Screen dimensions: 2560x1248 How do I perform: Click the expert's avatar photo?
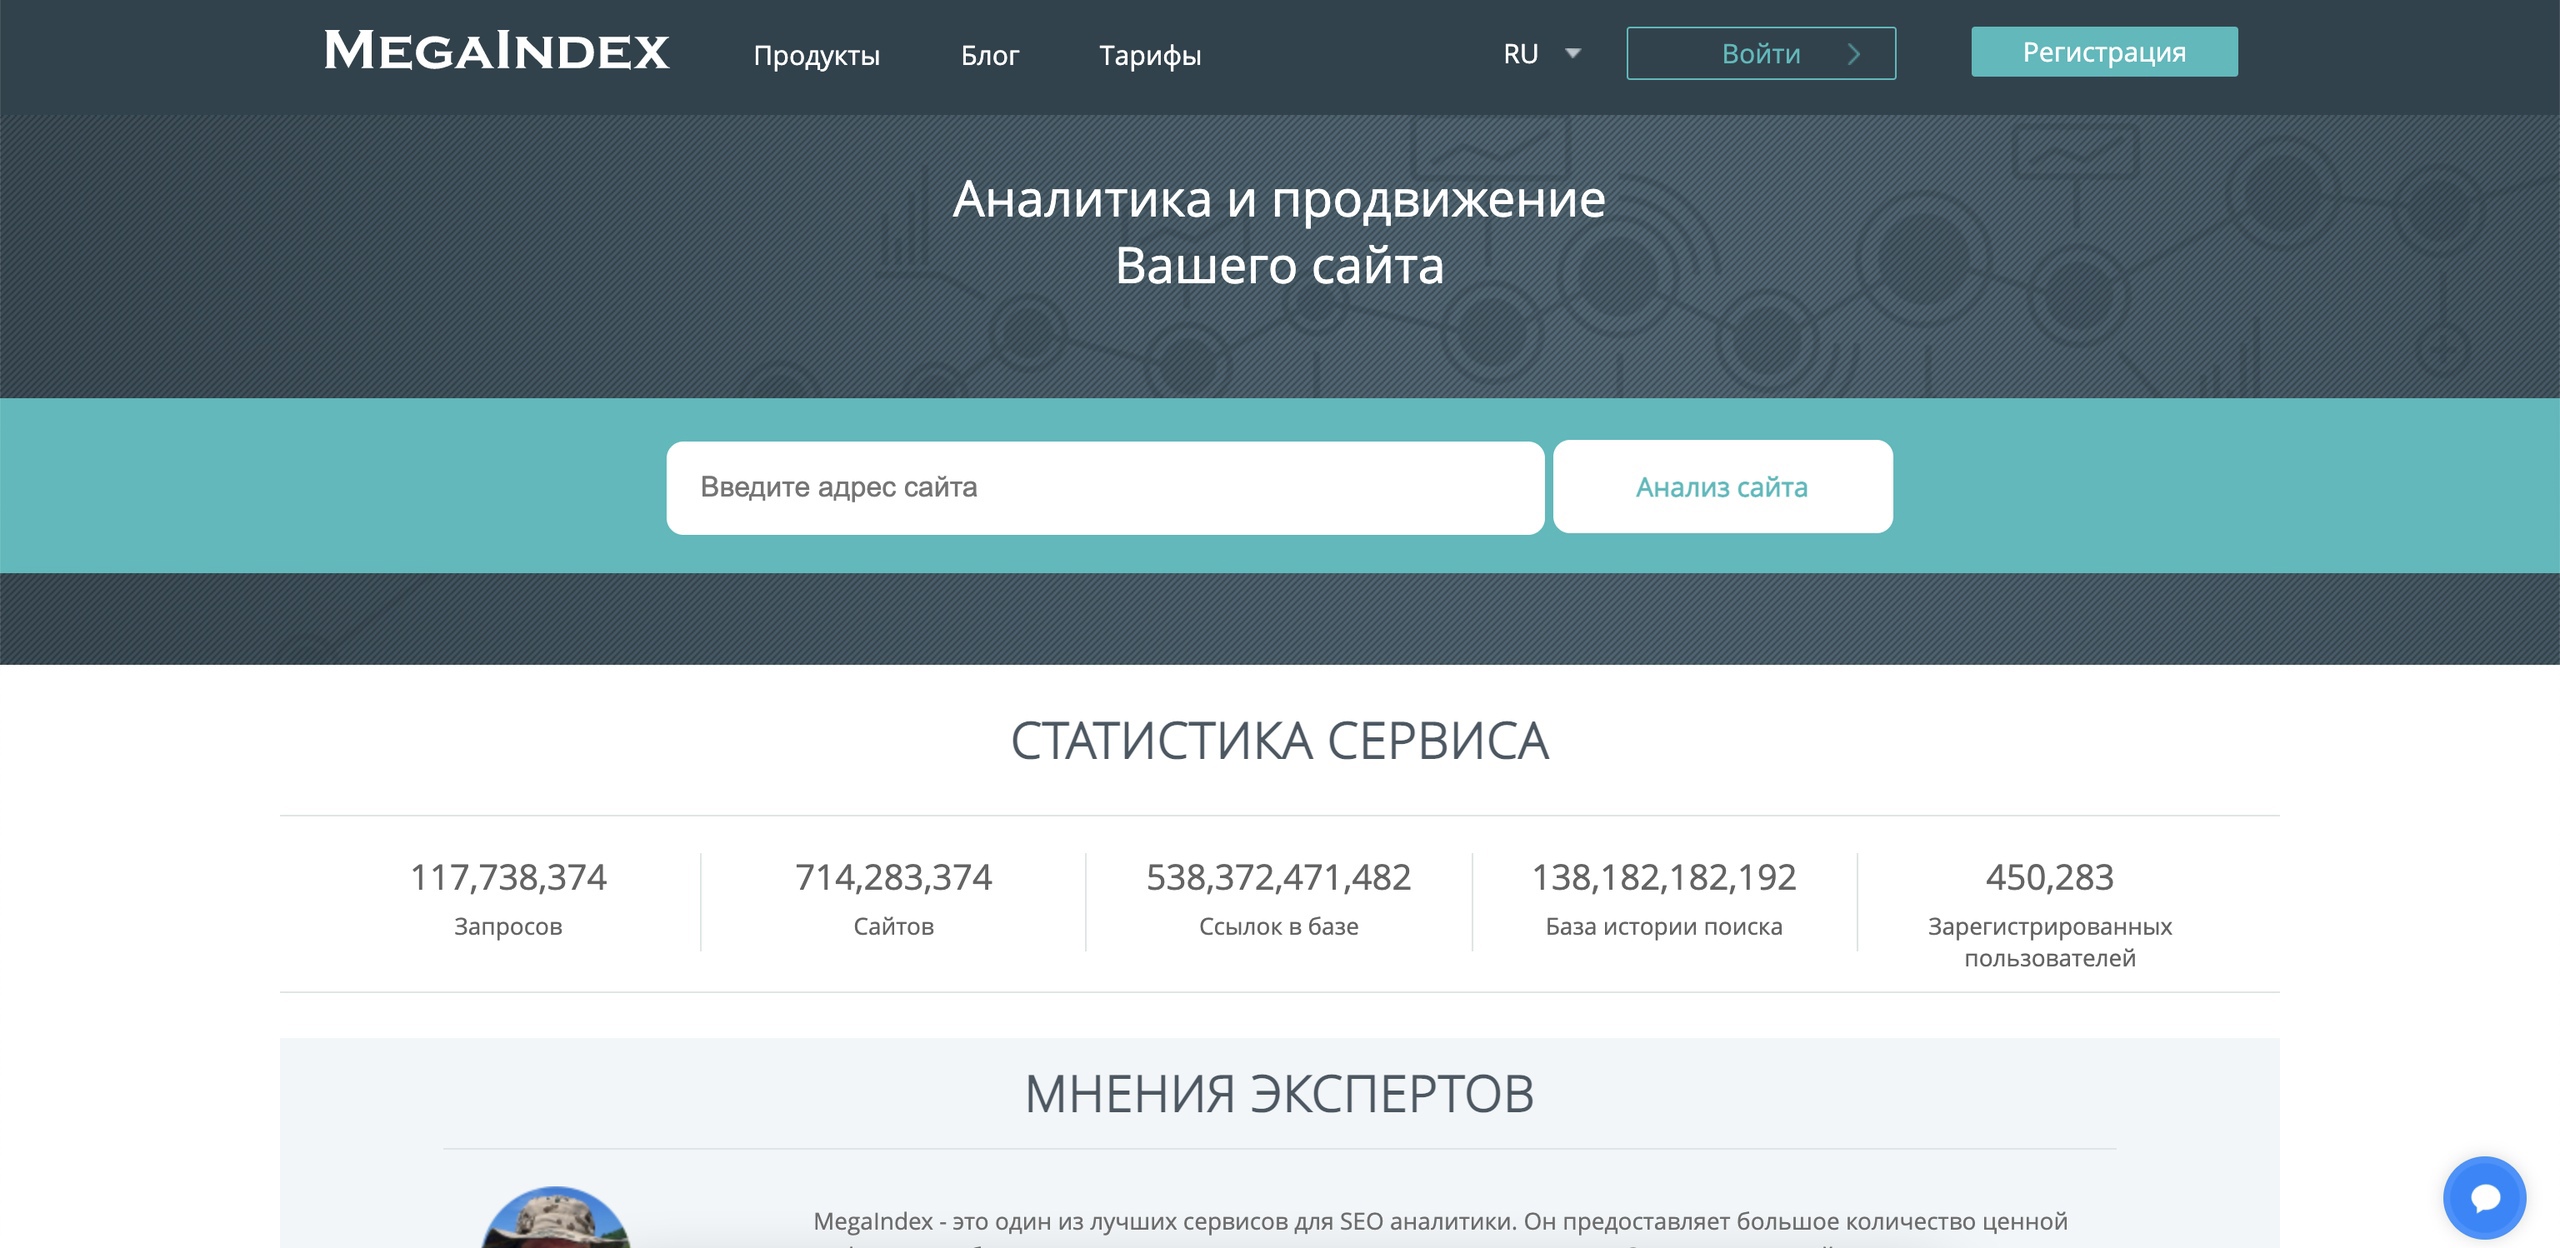pyautogui.click(x=556, y=1222)
